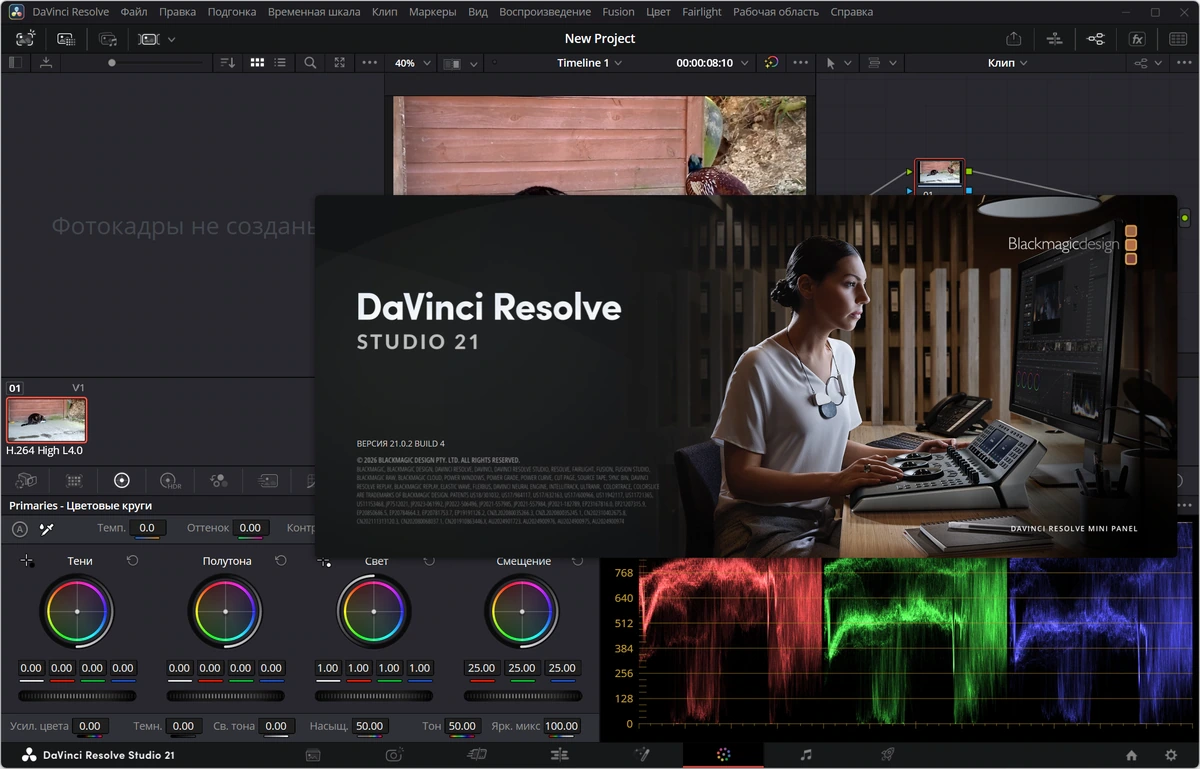Search stills with magnifier icon

pos(310,62)
